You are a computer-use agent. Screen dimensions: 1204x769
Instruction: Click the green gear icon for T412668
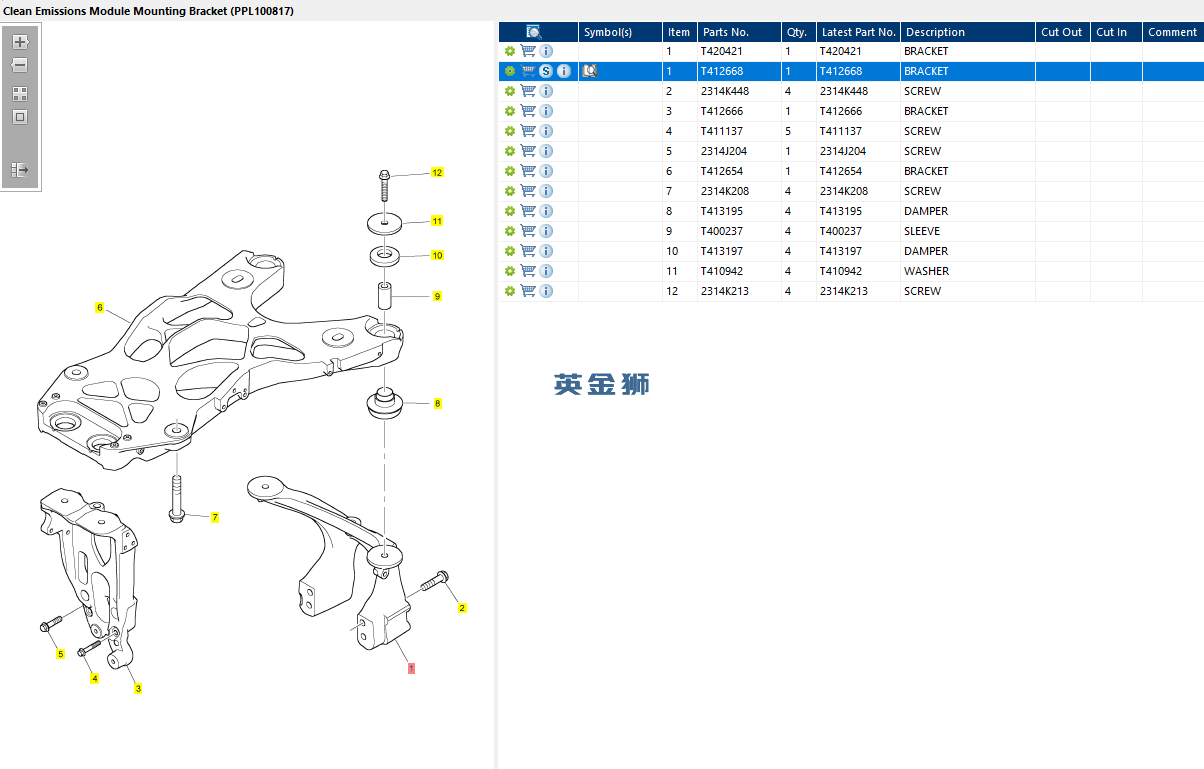coord(510,71)
